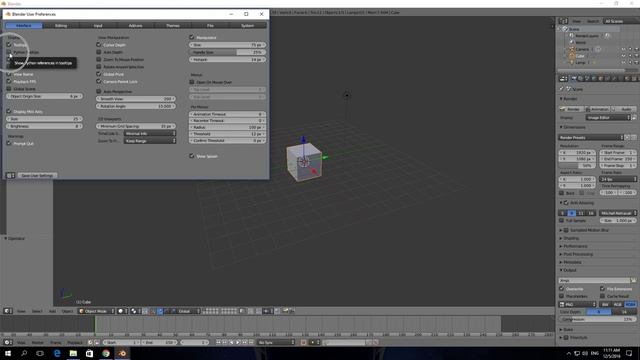Screen dimensions: 640x360
Task: Enable Rotate Around Selection checkbox
Action: pyautogui.click(x=99, y=67)
